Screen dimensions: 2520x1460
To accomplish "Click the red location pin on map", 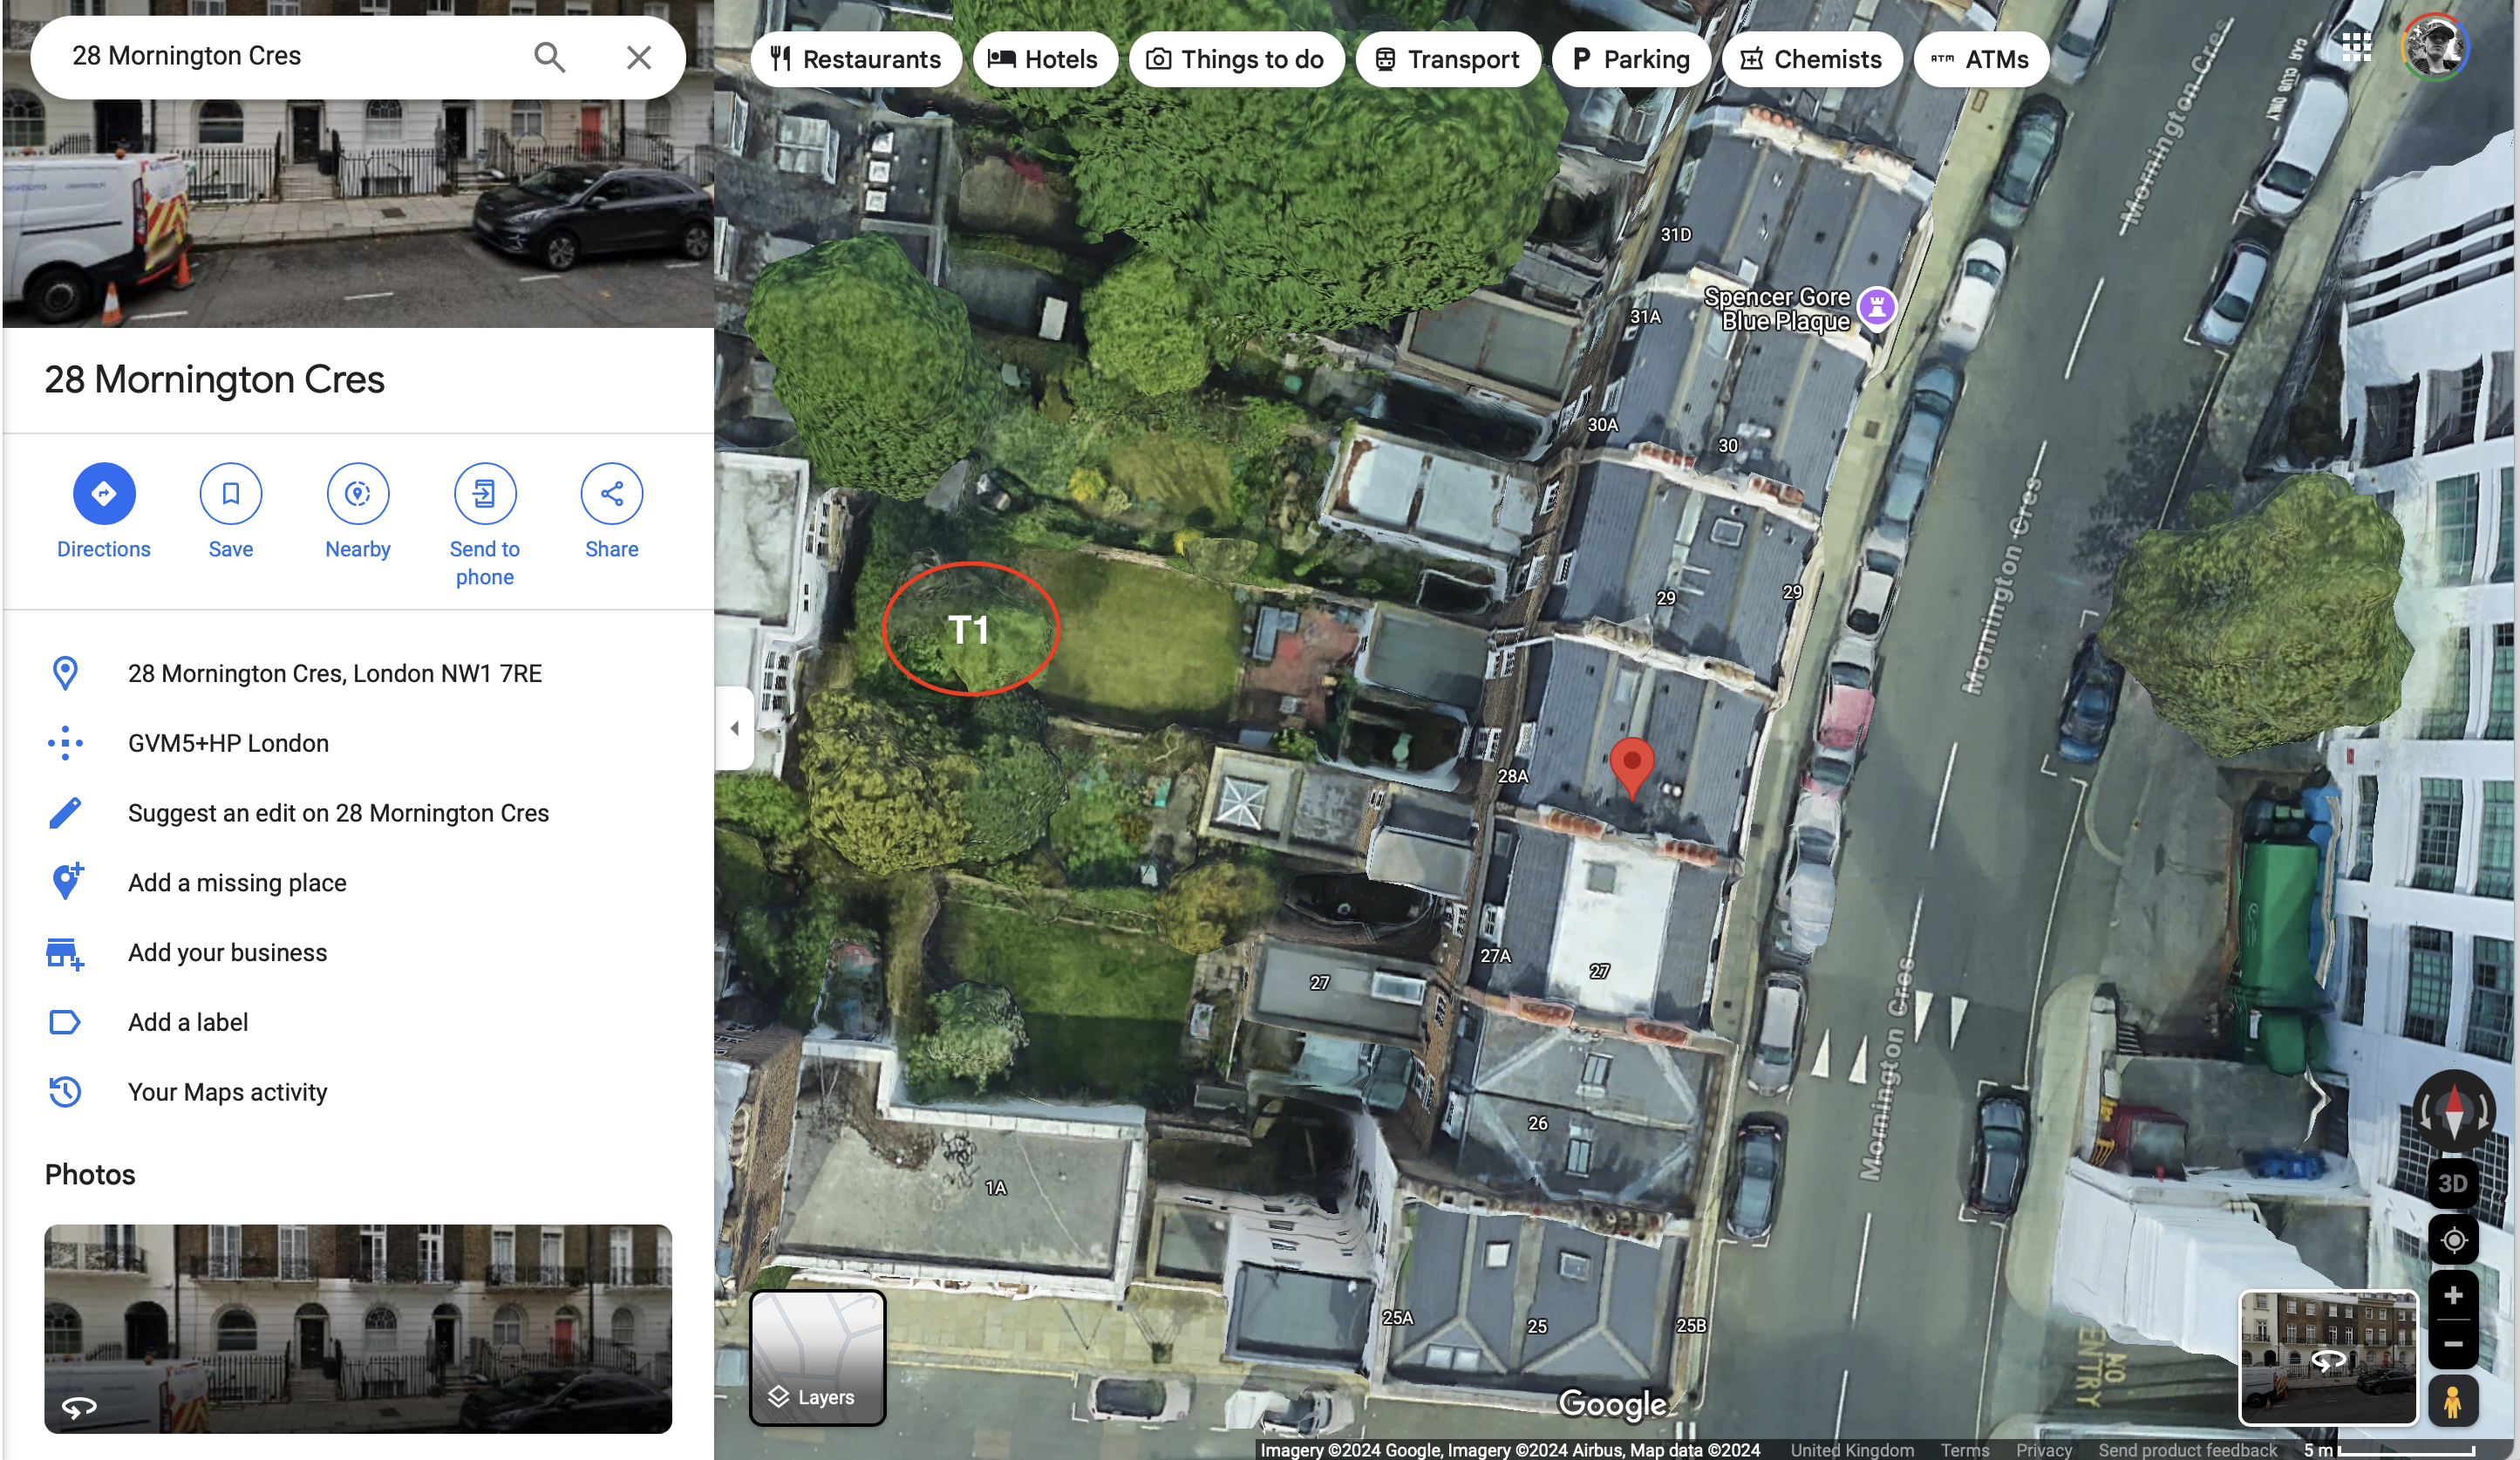I will [1632, 768].
